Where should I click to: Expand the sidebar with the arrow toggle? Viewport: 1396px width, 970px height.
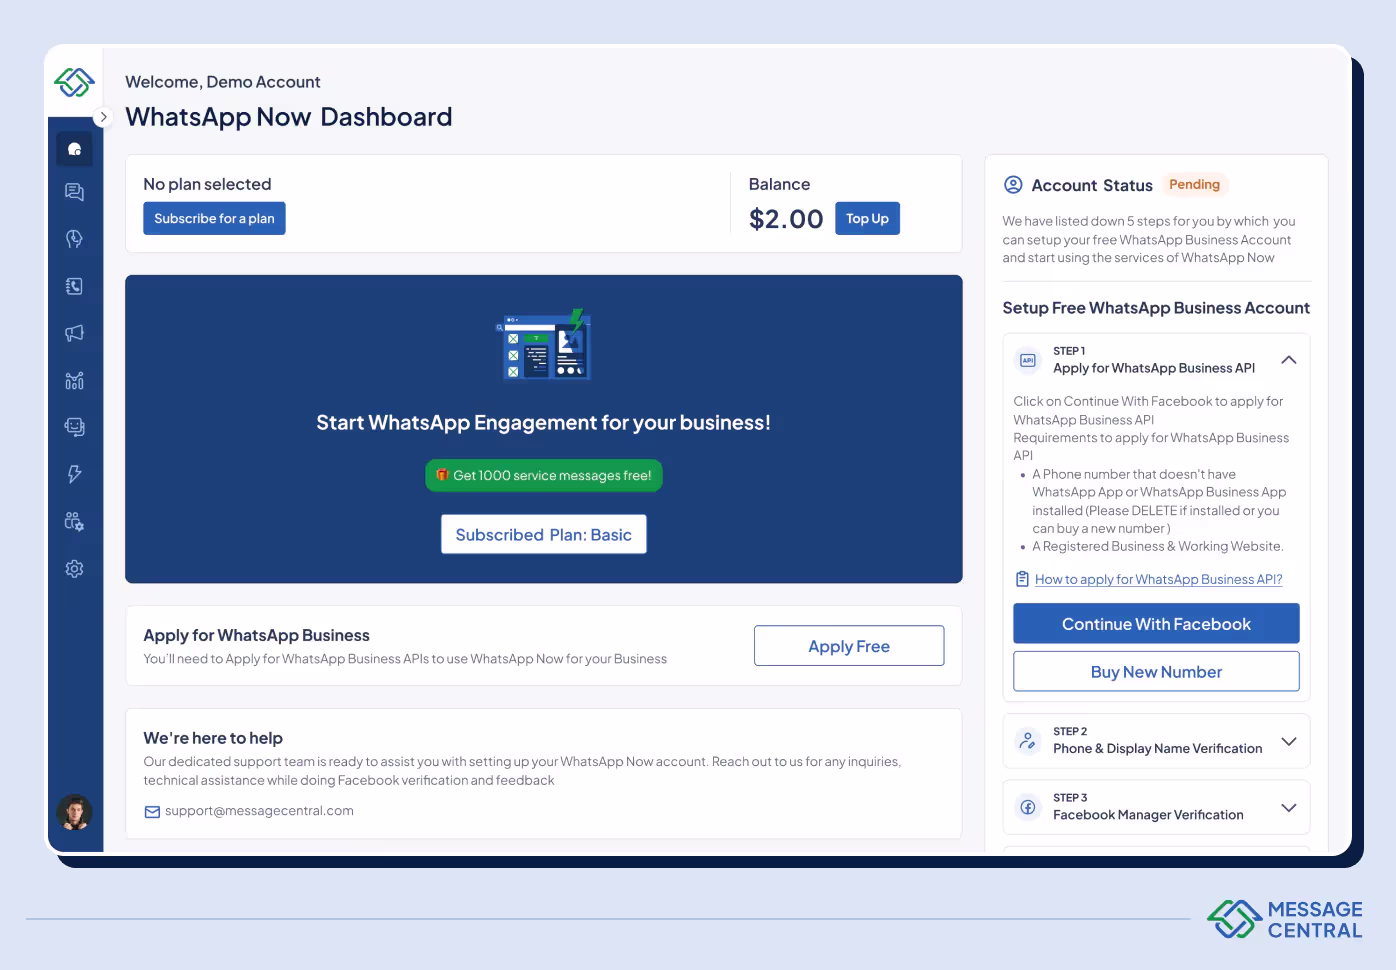(103, 117)
